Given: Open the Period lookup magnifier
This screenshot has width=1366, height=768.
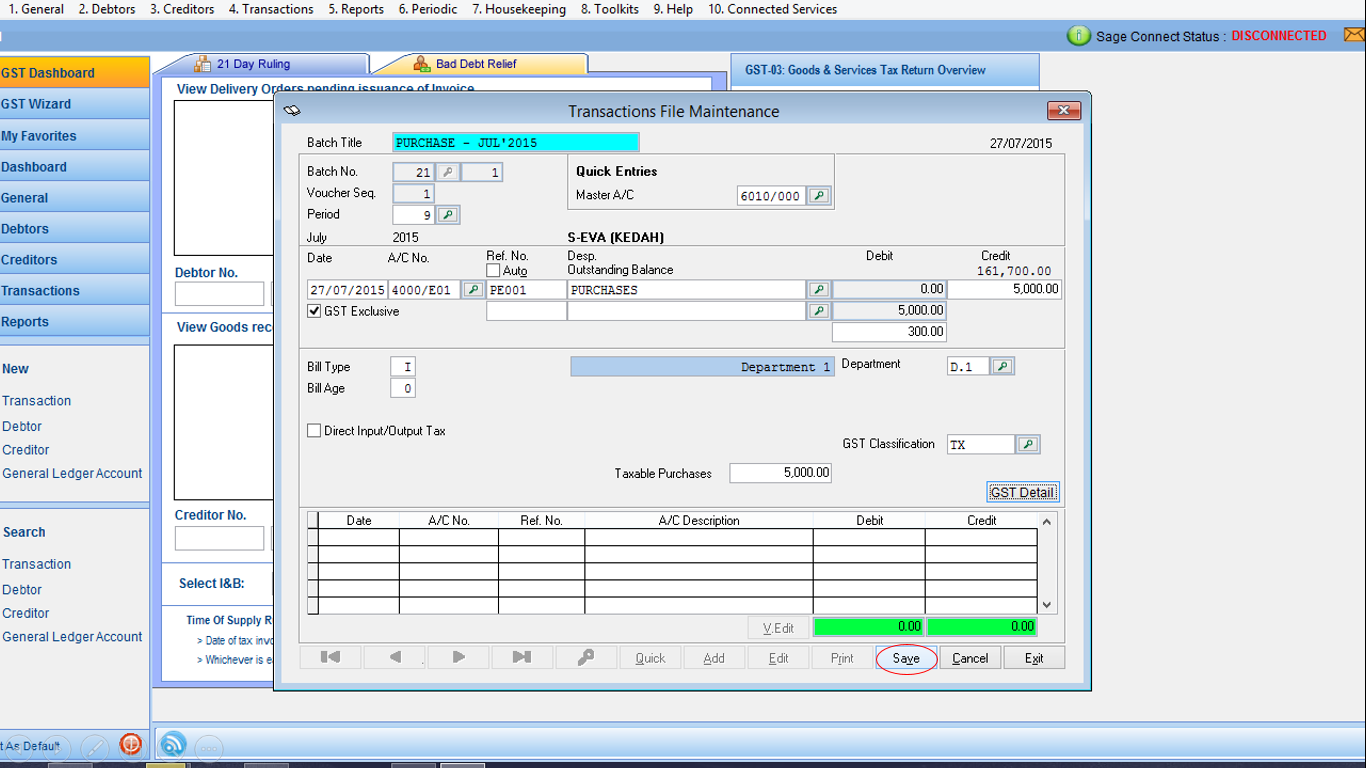Looking at the screenshot, I should [448, 214].
